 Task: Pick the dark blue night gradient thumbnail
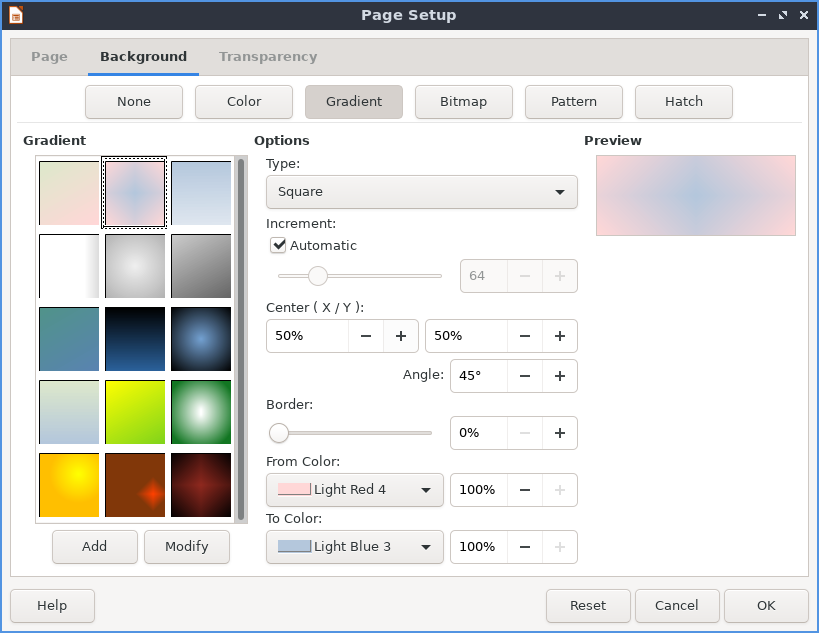pyautogui.click(x=135, y=339)
